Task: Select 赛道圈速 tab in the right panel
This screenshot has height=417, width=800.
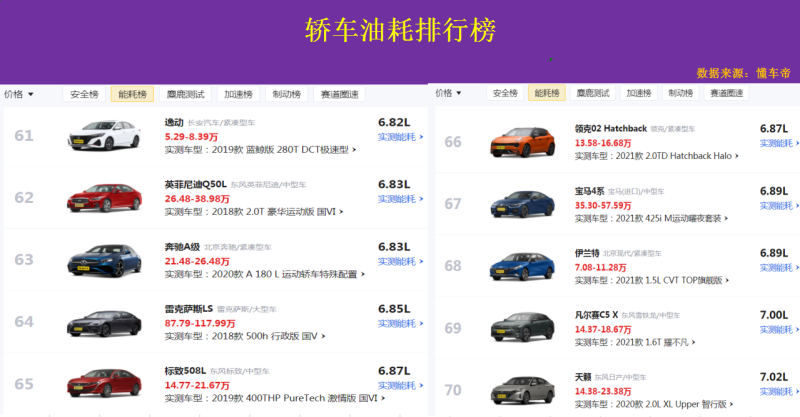Action: click(727, 93)
